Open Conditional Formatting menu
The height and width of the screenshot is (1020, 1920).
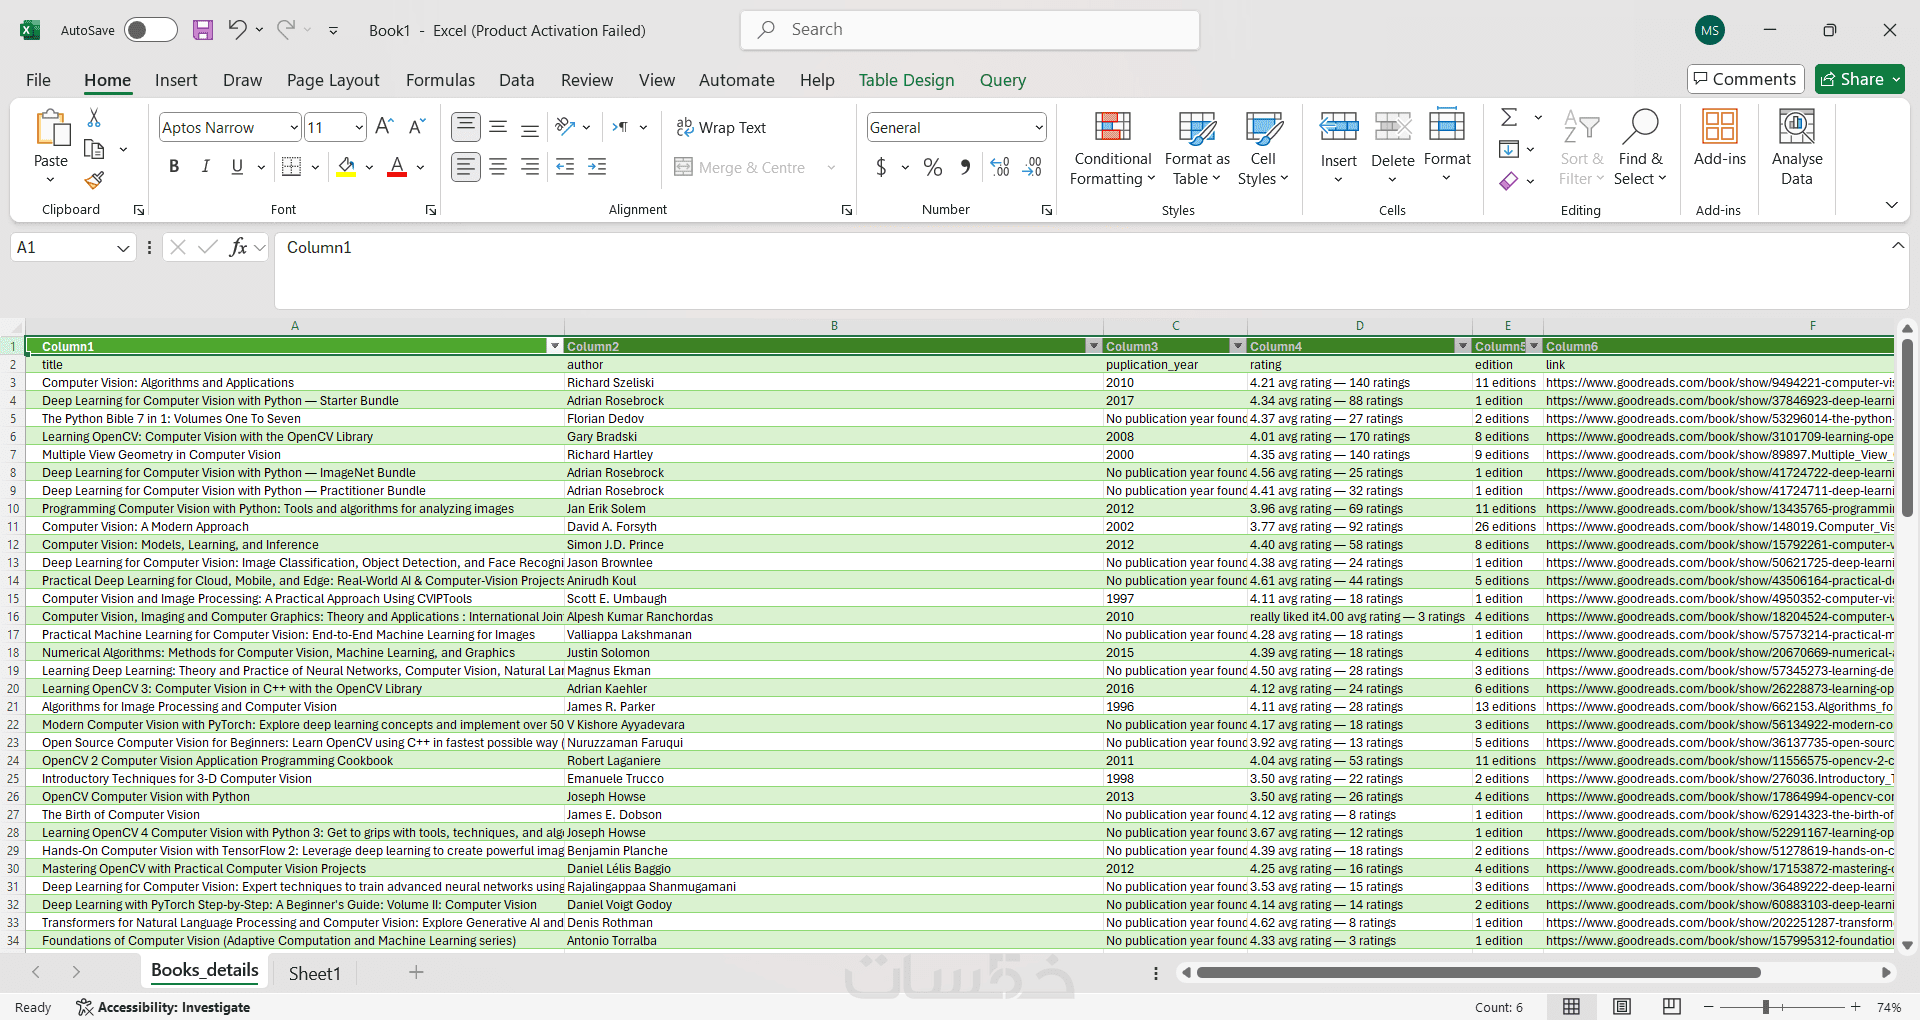pos(1113,148)
